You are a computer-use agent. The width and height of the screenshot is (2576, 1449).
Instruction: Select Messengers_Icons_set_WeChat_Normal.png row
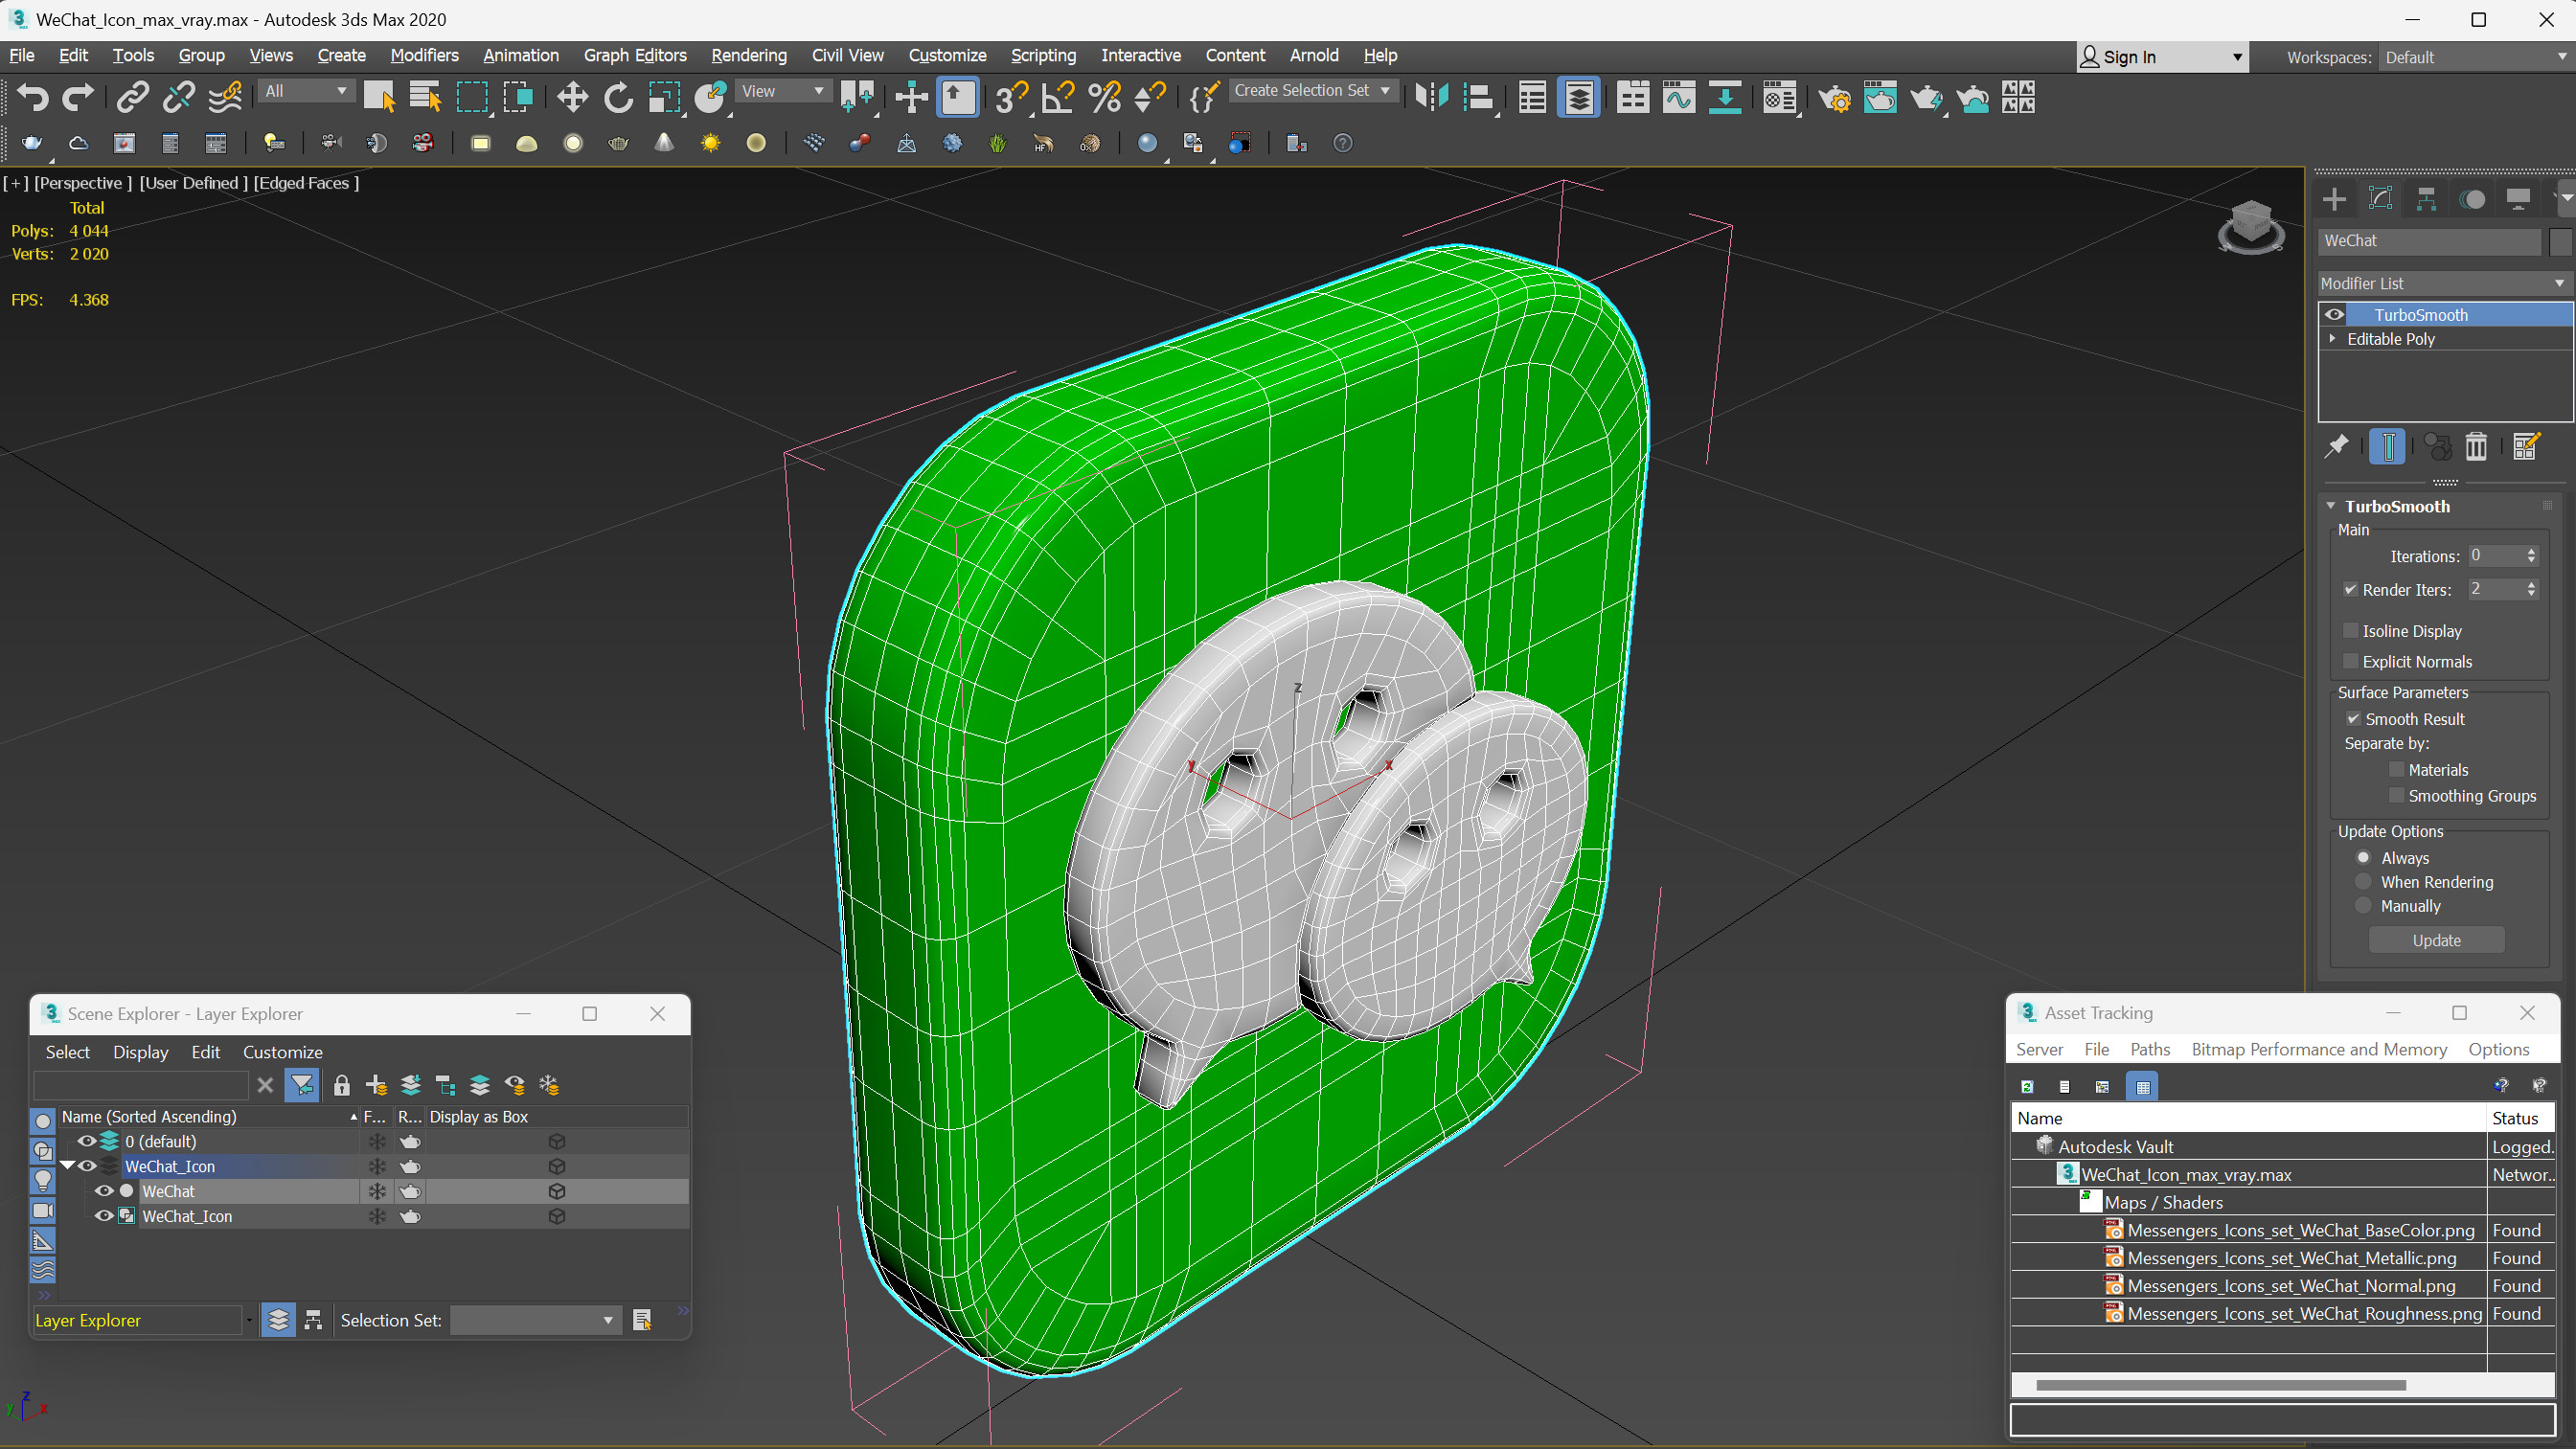(2282, 1286)
